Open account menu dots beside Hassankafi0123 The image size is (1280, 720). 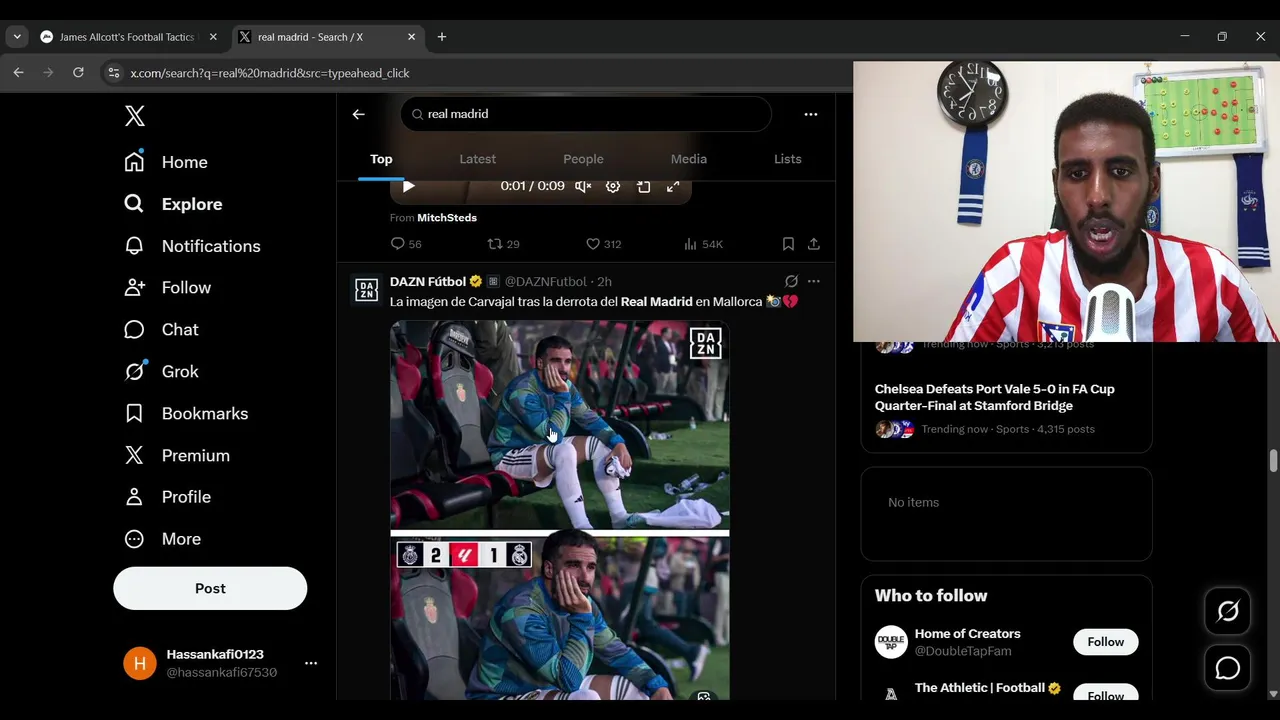click(311, 663)
